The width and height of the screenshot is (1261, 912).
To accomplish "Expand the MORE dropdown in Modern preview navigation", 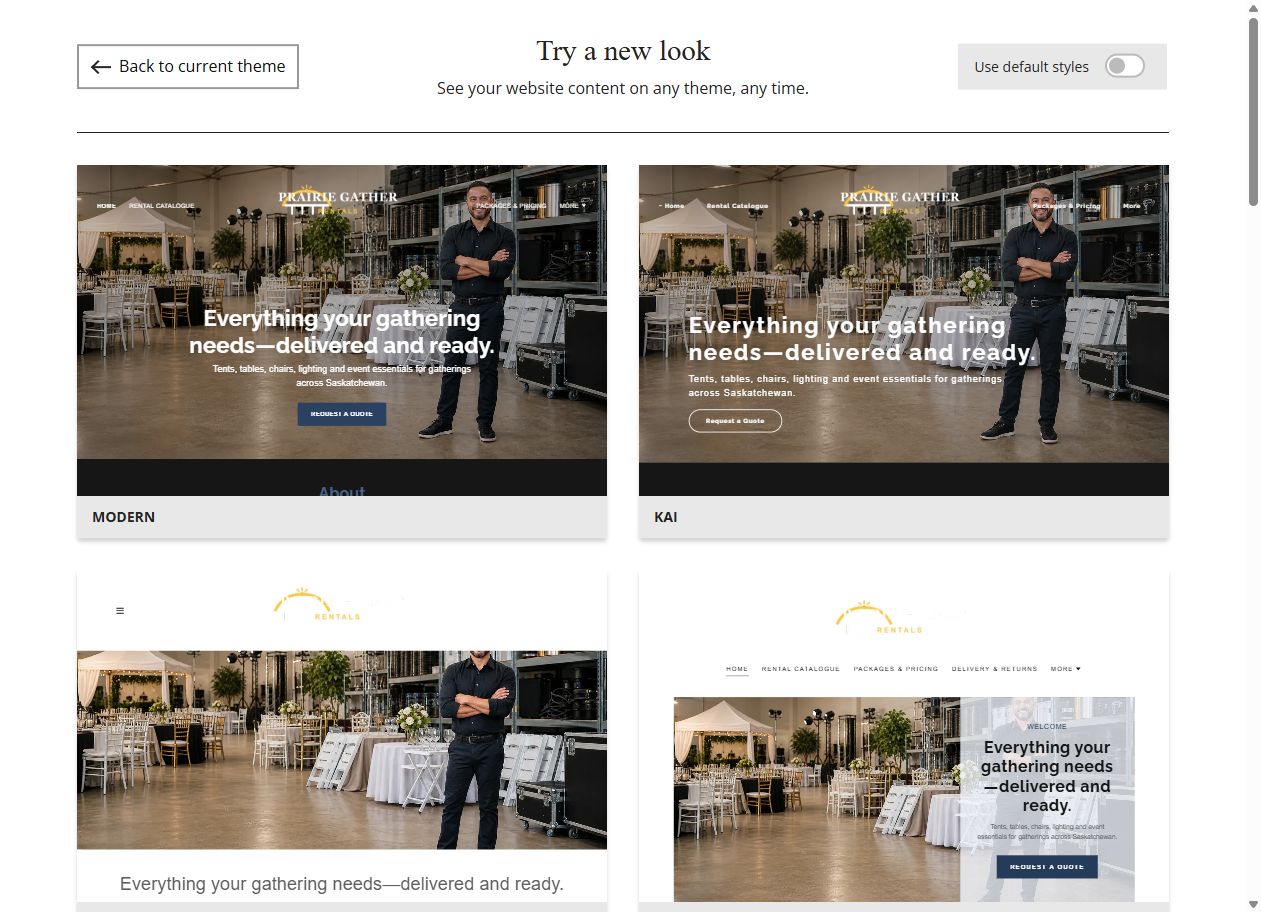I will (x=573, y=205).
